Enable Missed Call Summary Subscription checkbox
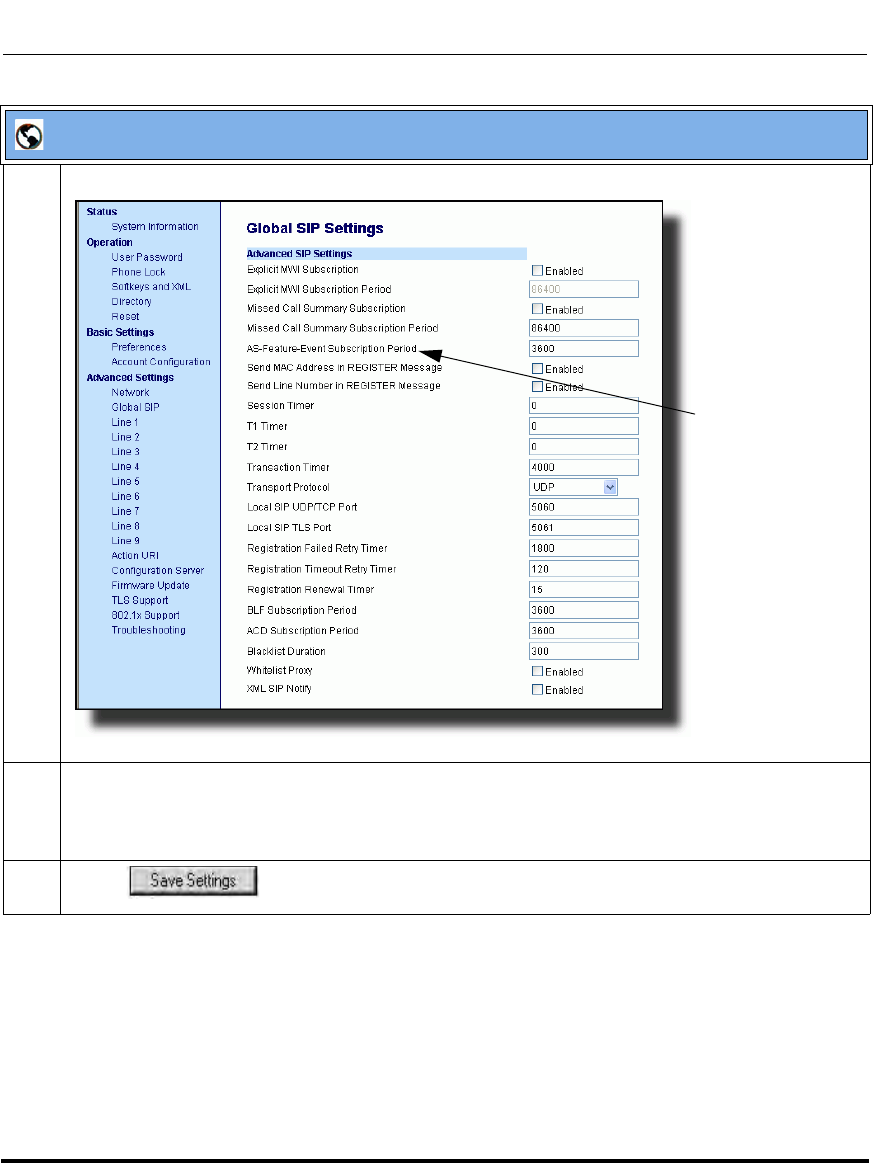873x1163 pixels. tap(537, 309)
